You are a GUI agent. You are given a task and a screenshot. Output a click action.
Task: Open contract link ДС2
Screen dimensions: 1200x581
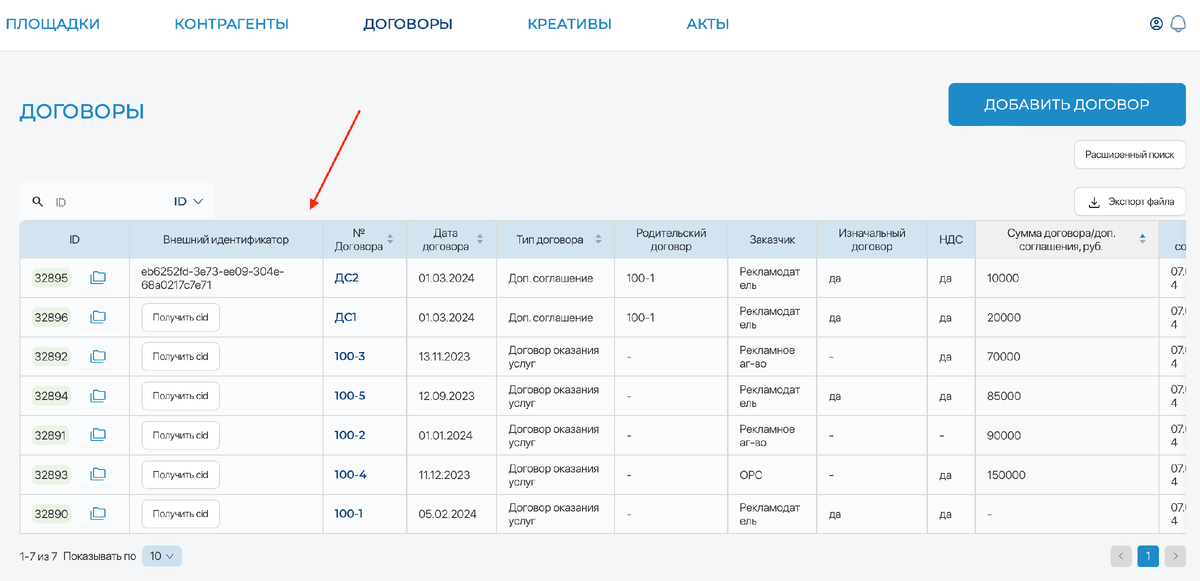(346, 278)
